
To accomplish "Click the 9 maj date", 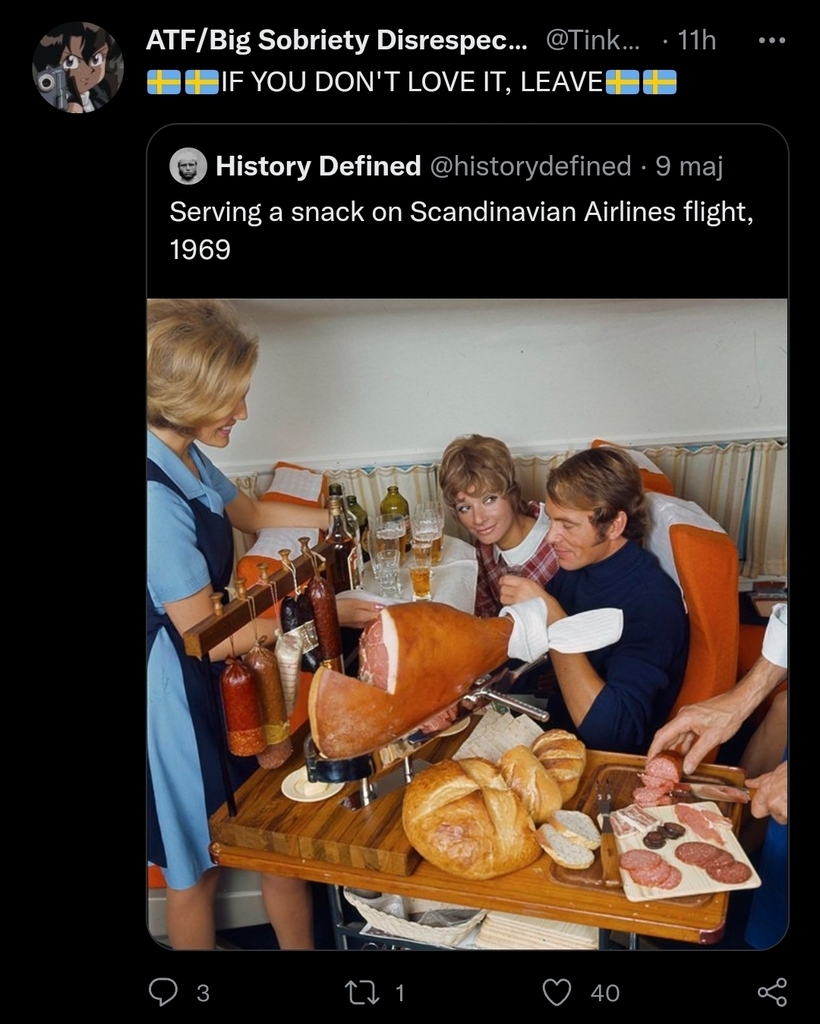I will [689, 166].
